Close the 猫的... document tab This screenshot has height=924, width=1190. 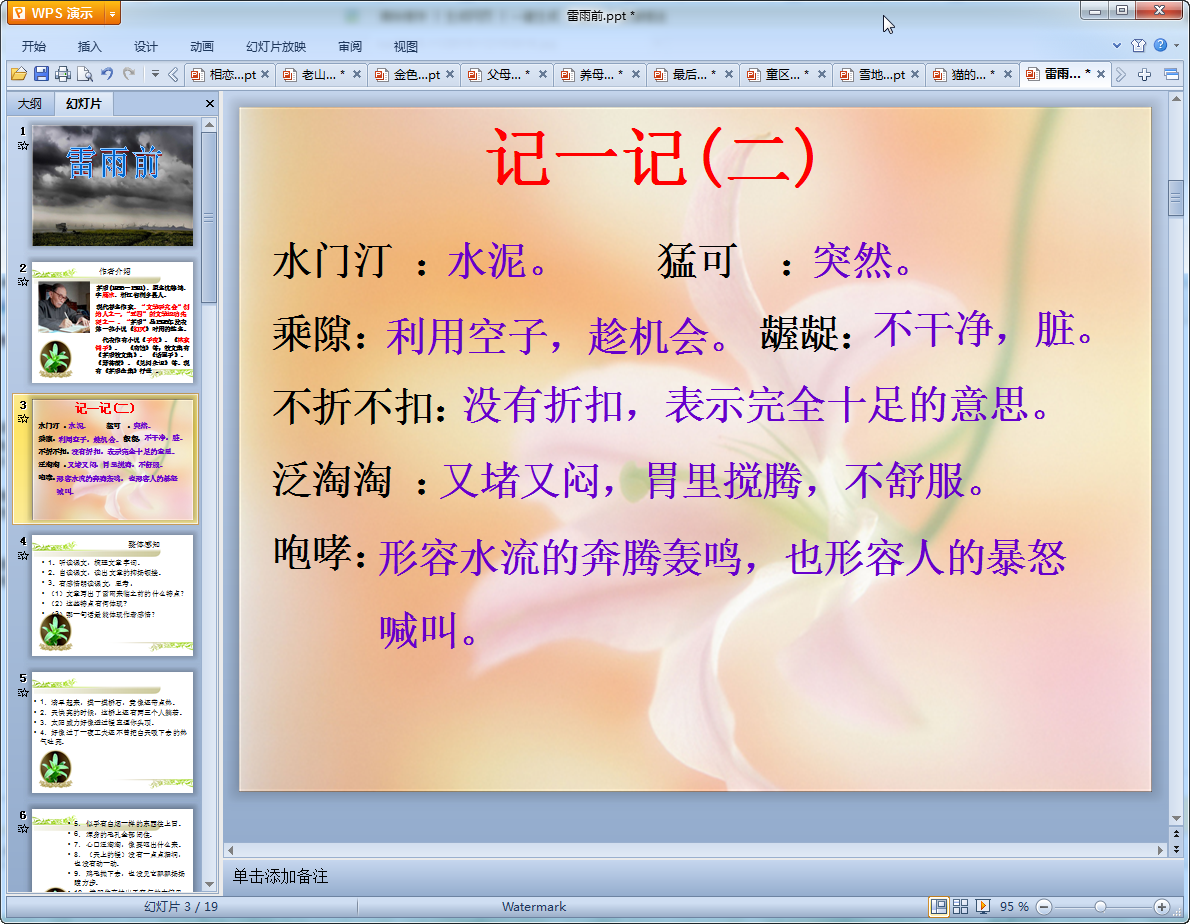tap(1008, 74)
